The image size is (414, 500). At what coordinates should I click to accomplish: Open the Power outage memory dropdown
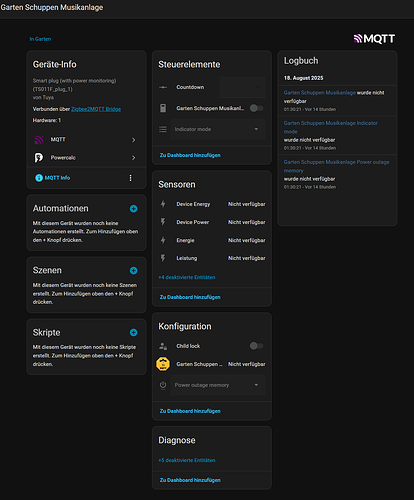click(x=218, y=385)
